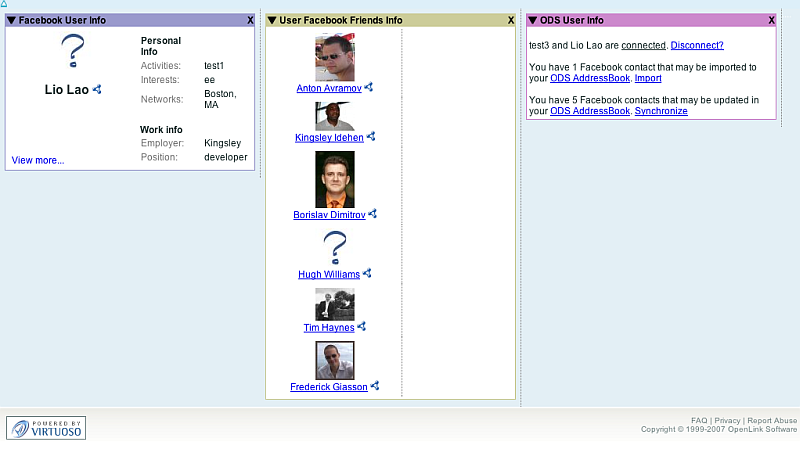The height and width of the screenshot is (456, 800).
Task: Open ODS AddressBook link in update sentence
Action: (590, 111)
